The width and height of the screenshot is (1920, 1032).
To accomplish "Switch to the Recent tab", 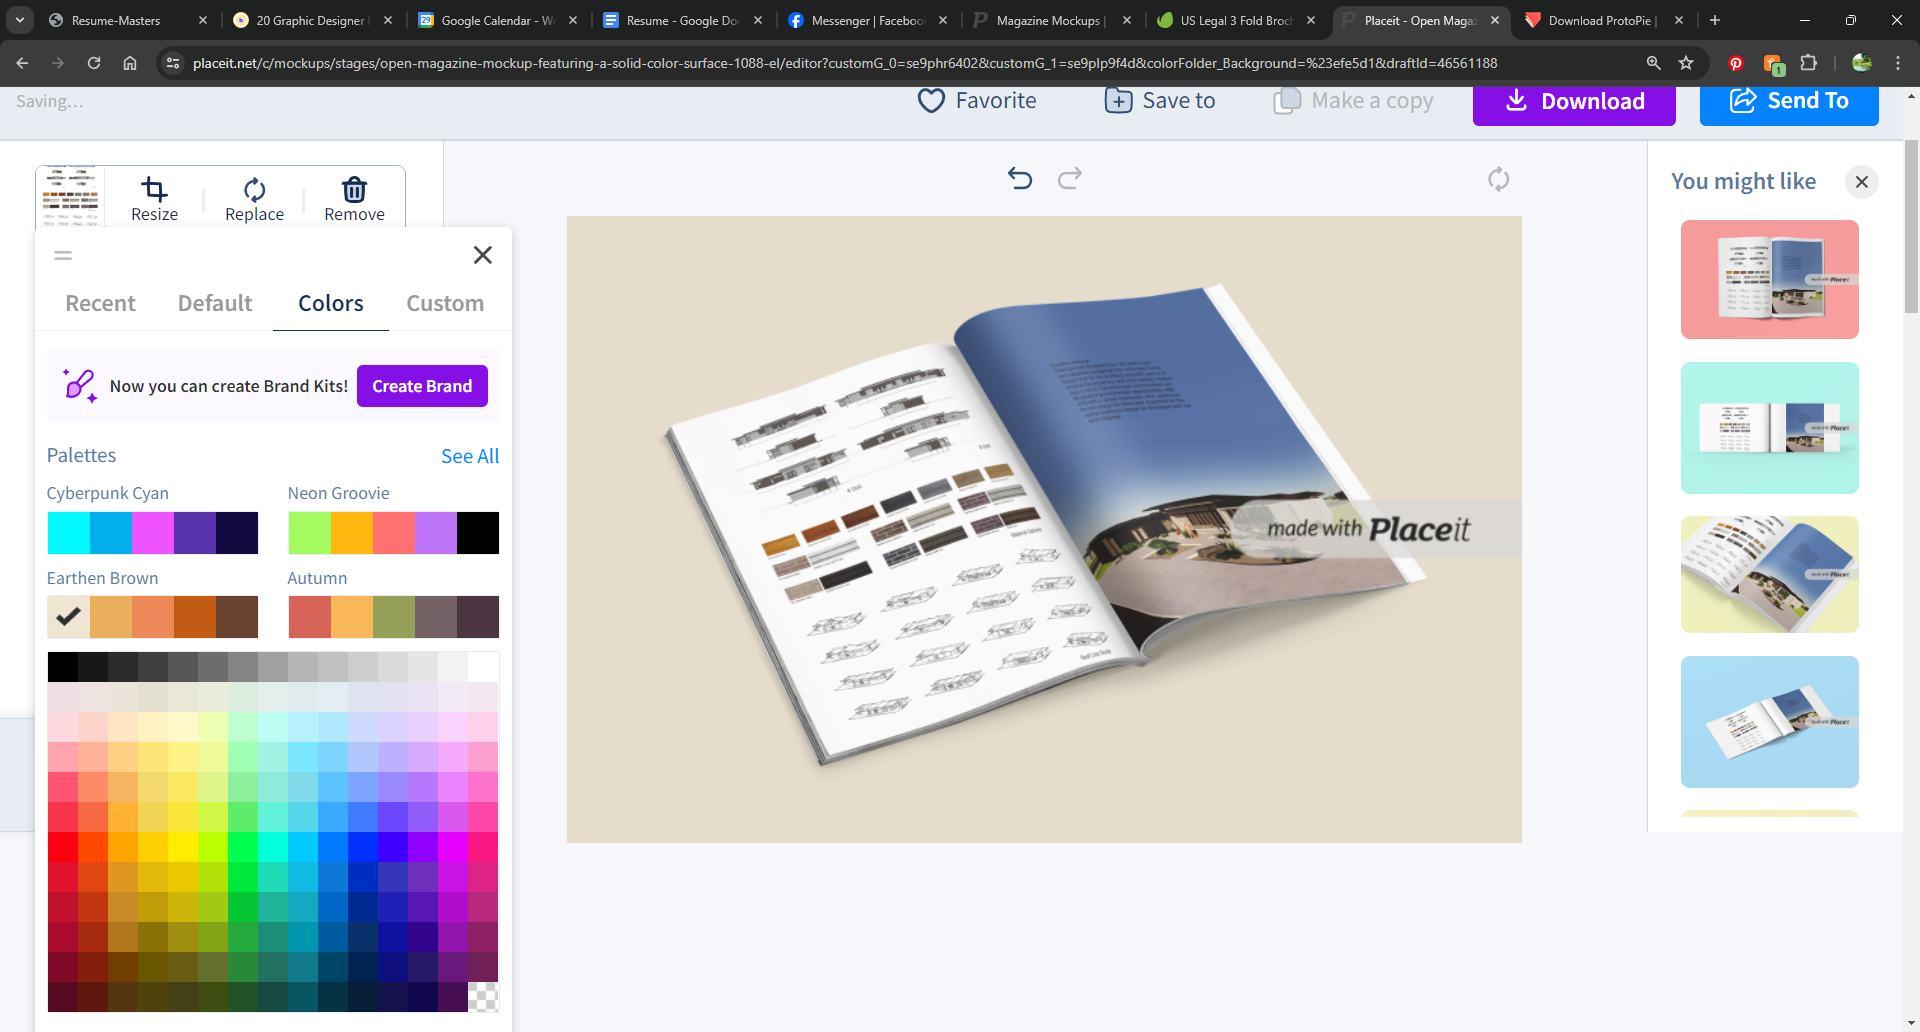I will coord(100,303).
